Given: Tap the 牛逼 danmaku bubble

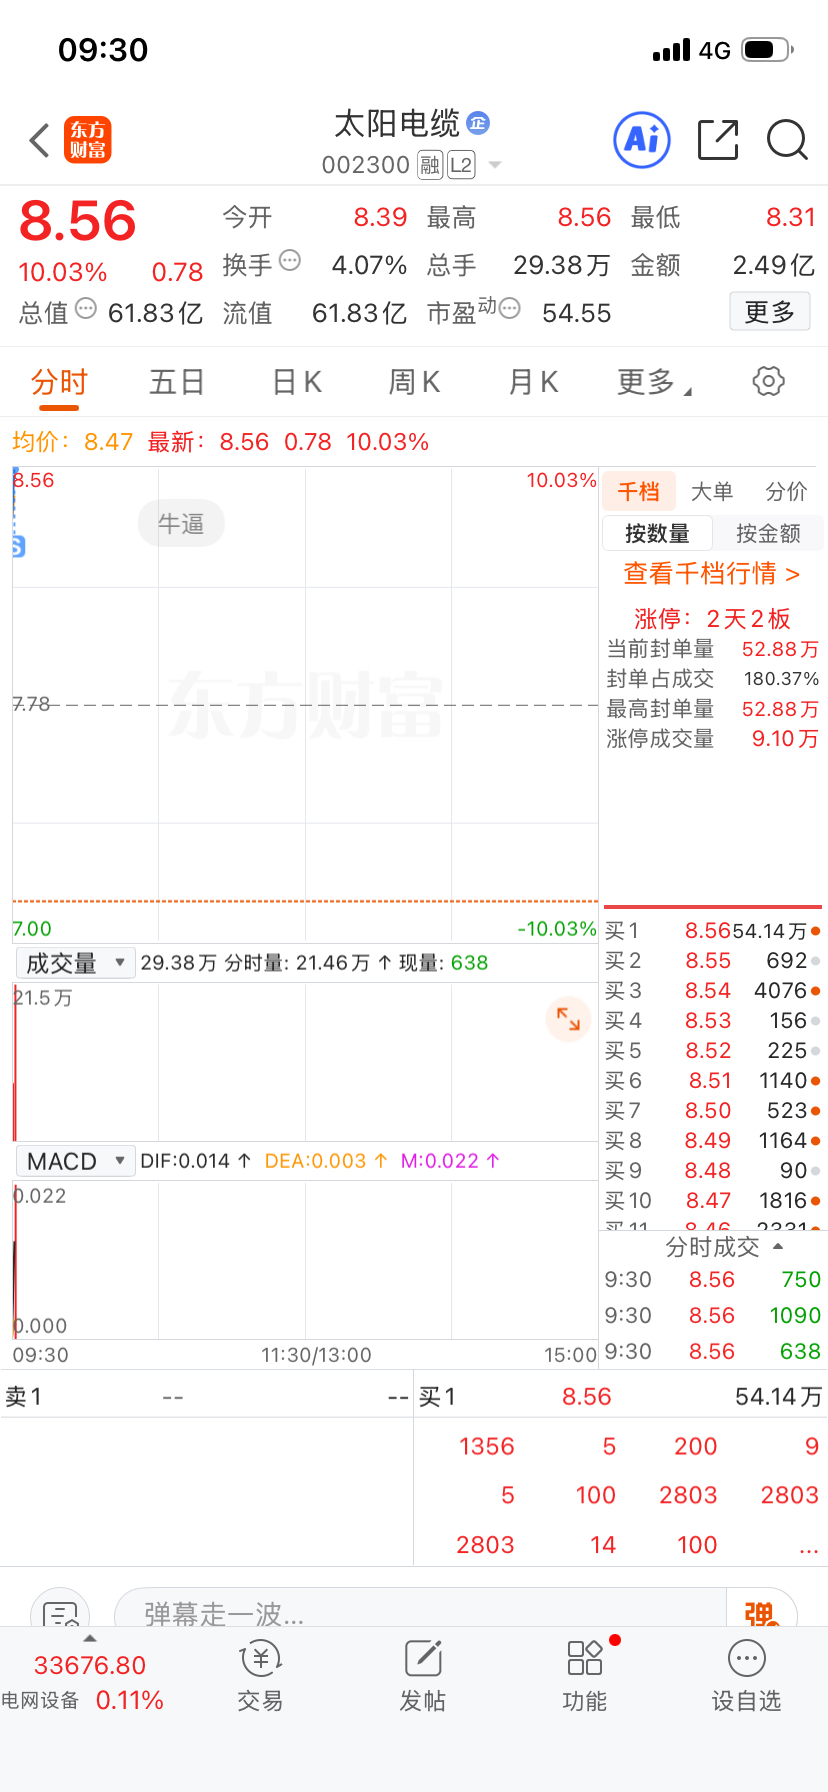Looking at the screenshot, I should pos(181,523).
